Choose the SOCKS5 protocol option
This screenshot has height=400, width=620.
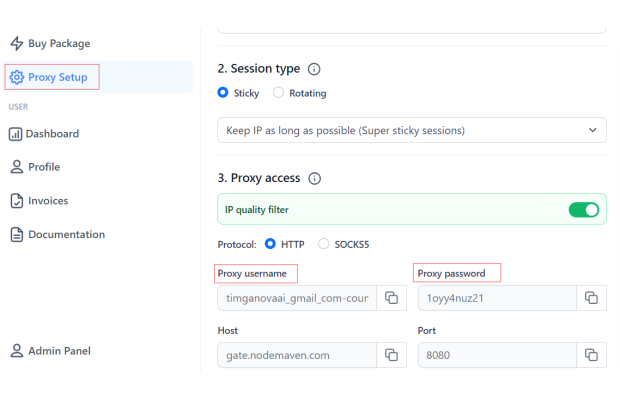324,244
